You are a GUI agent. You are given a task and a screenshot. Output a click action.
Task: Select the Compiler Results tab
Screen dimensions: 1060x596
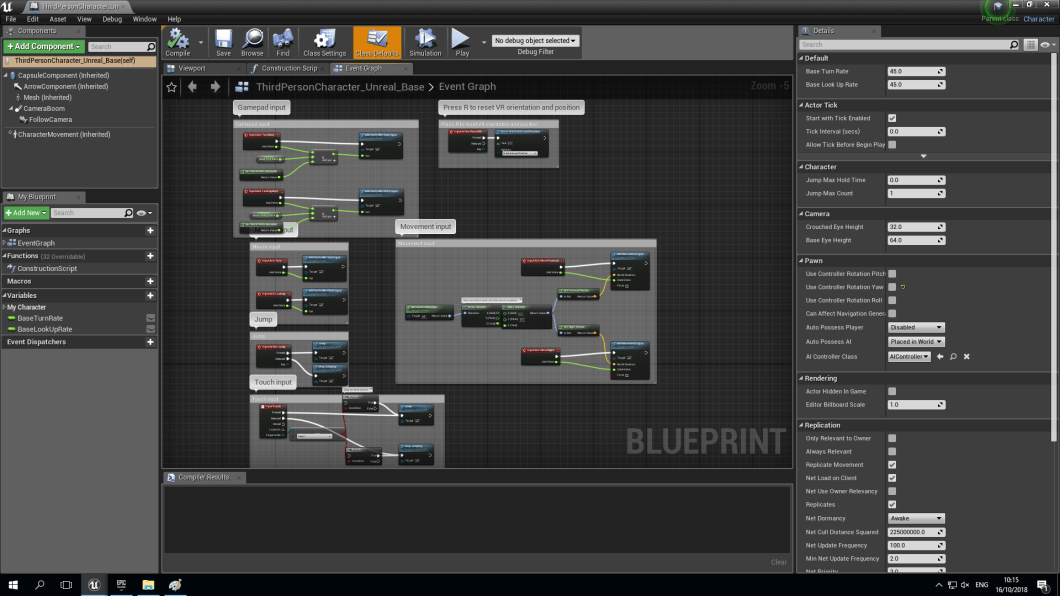203,477
